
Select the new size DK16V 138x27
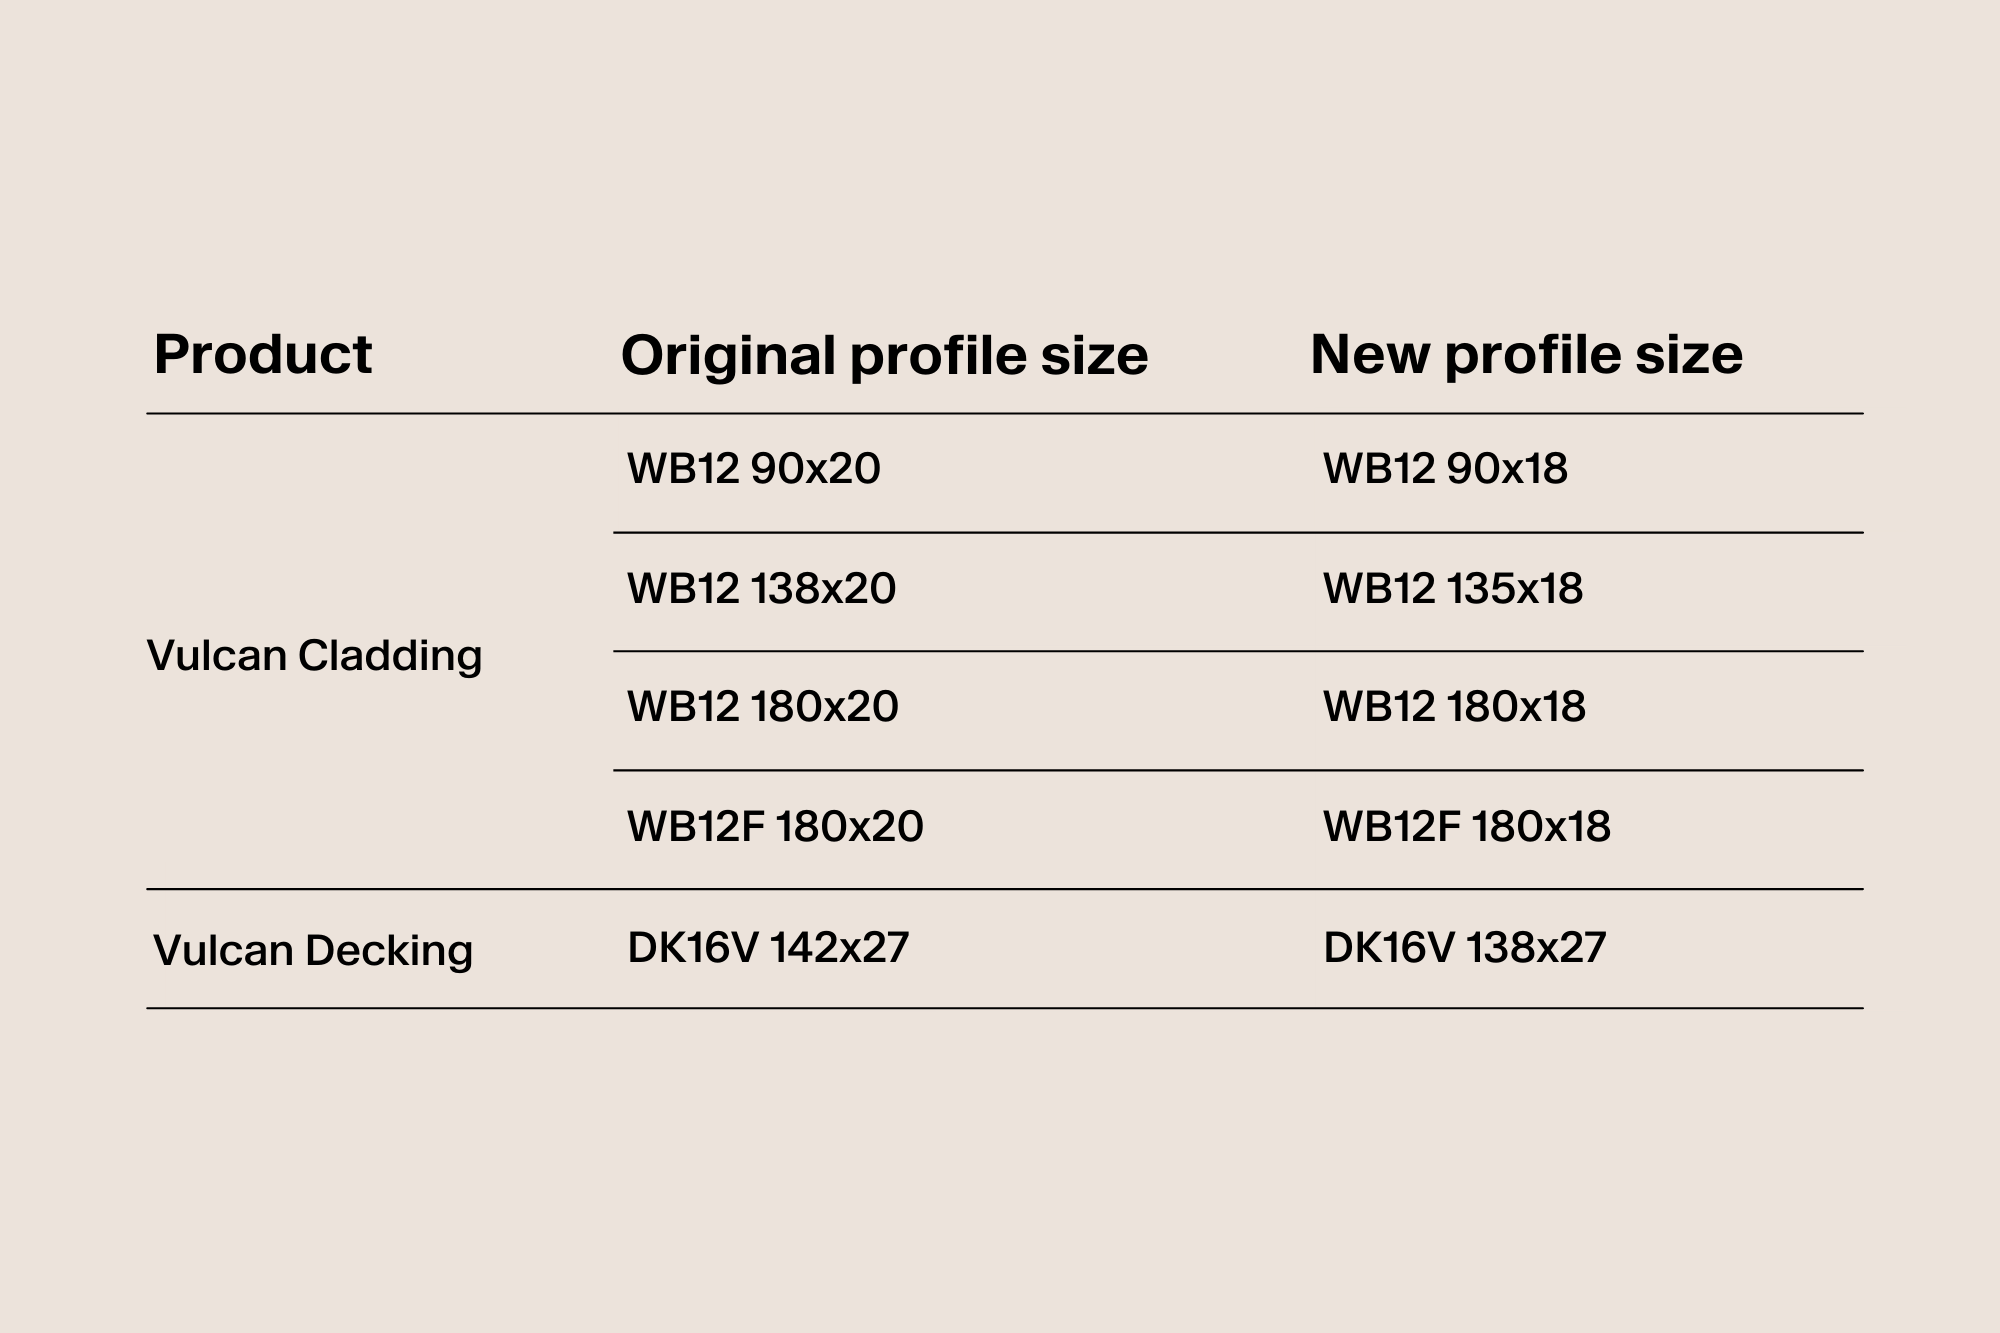[1464, 947]
